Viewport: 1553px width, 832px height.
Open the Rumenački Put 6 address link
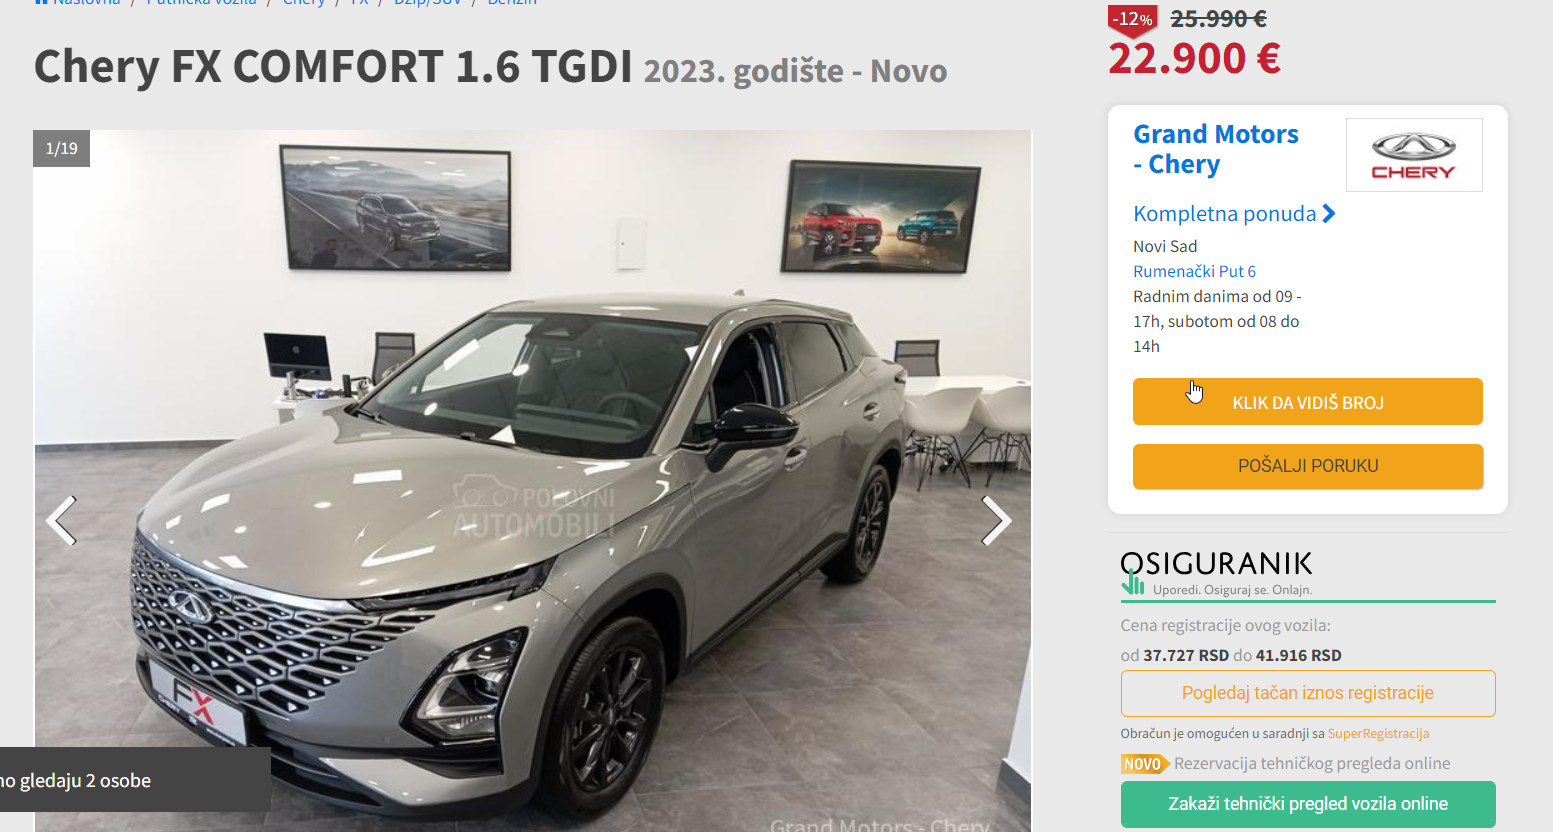point(1194,271)
